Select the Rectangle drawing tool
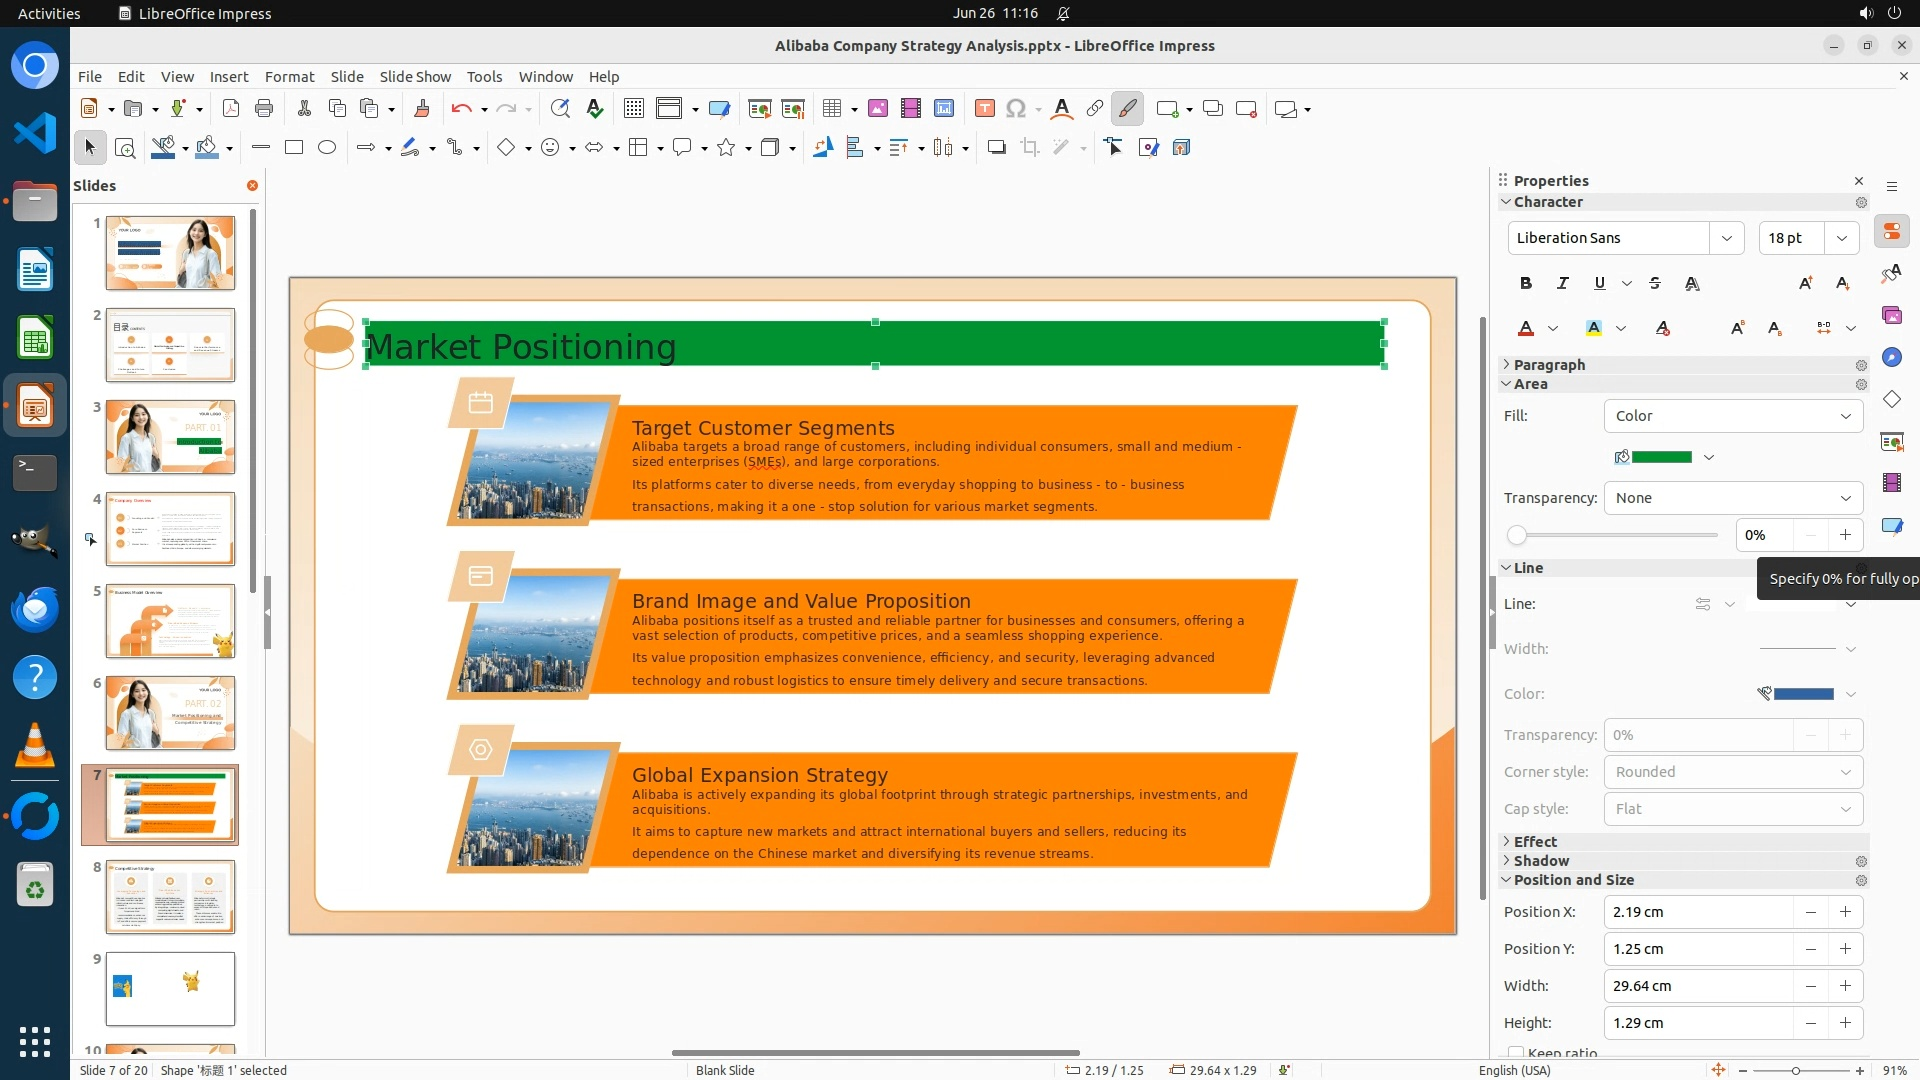Viewport: 1920px width, 1080px height. (x=294, y=147)
